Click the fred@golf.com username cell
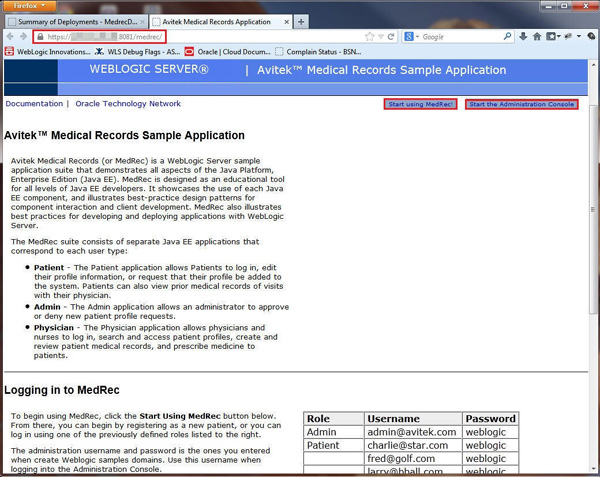This screenshot has height=477, width=600. 412,459
